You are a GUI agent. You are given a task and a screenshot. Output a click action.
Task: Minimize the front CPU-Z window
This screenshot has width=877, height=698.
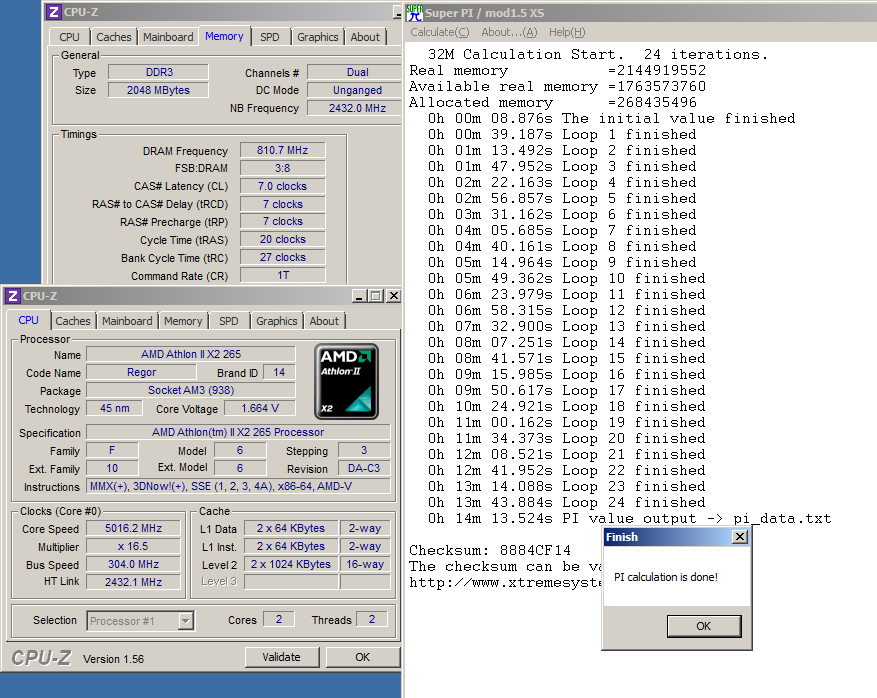[x=359, y=296]
